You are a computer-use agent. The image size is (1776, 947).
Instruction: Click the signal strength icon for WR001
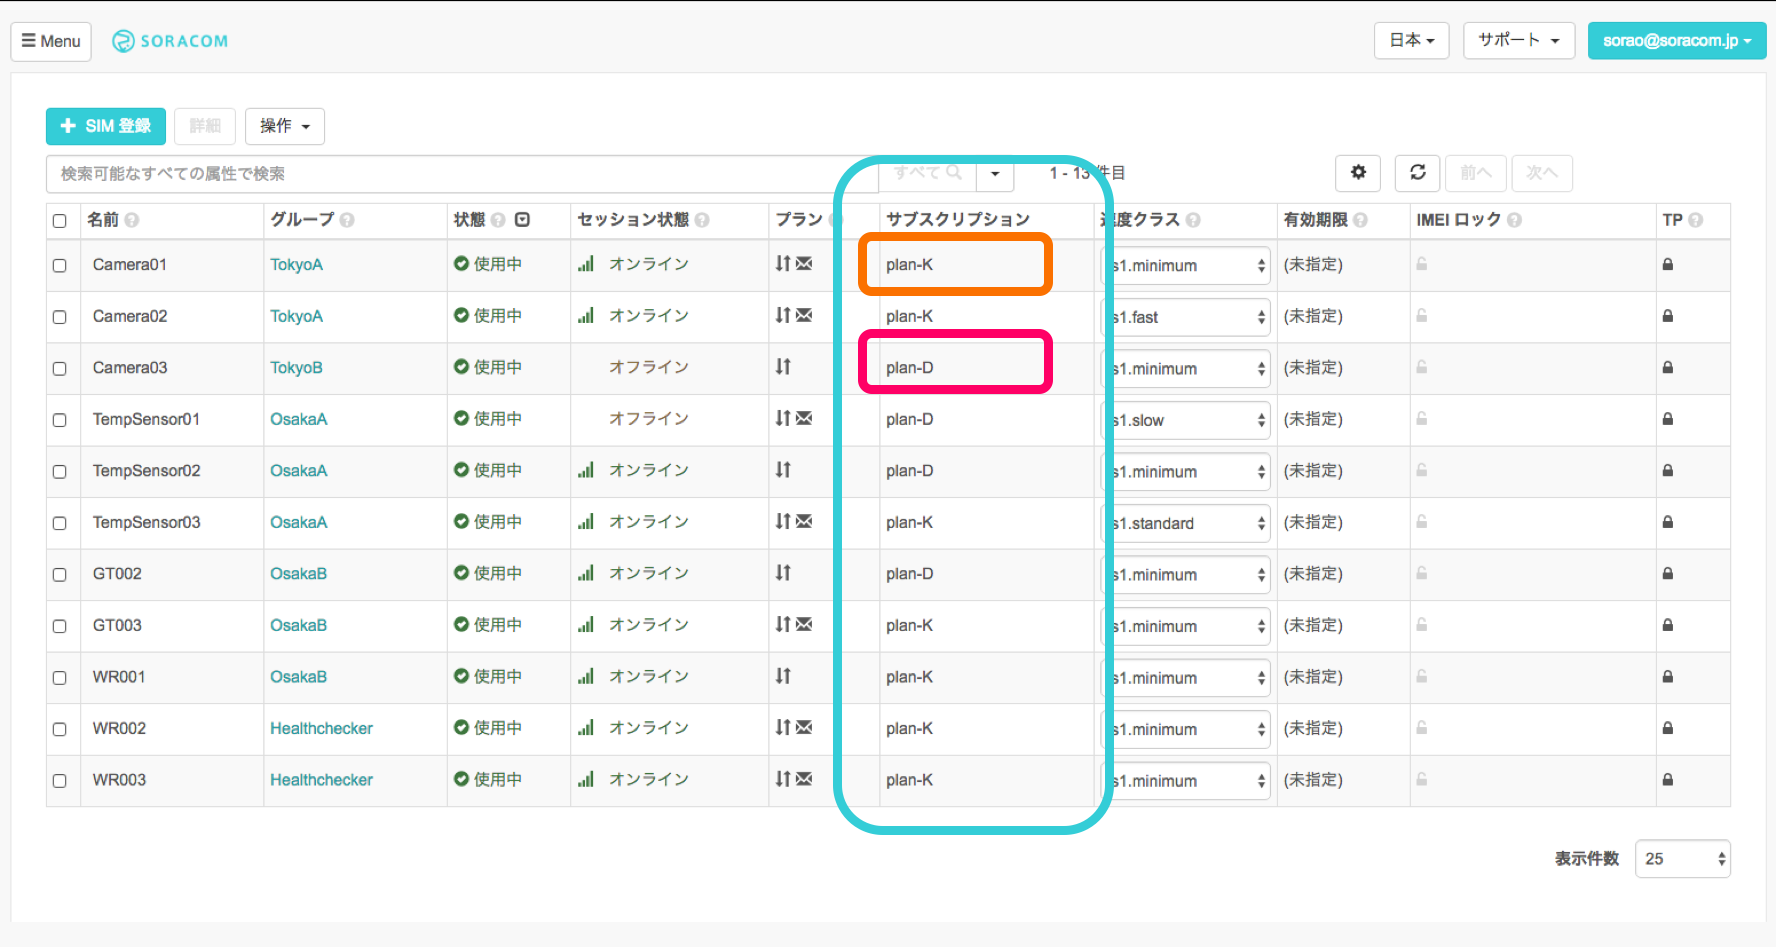[586, 677]
